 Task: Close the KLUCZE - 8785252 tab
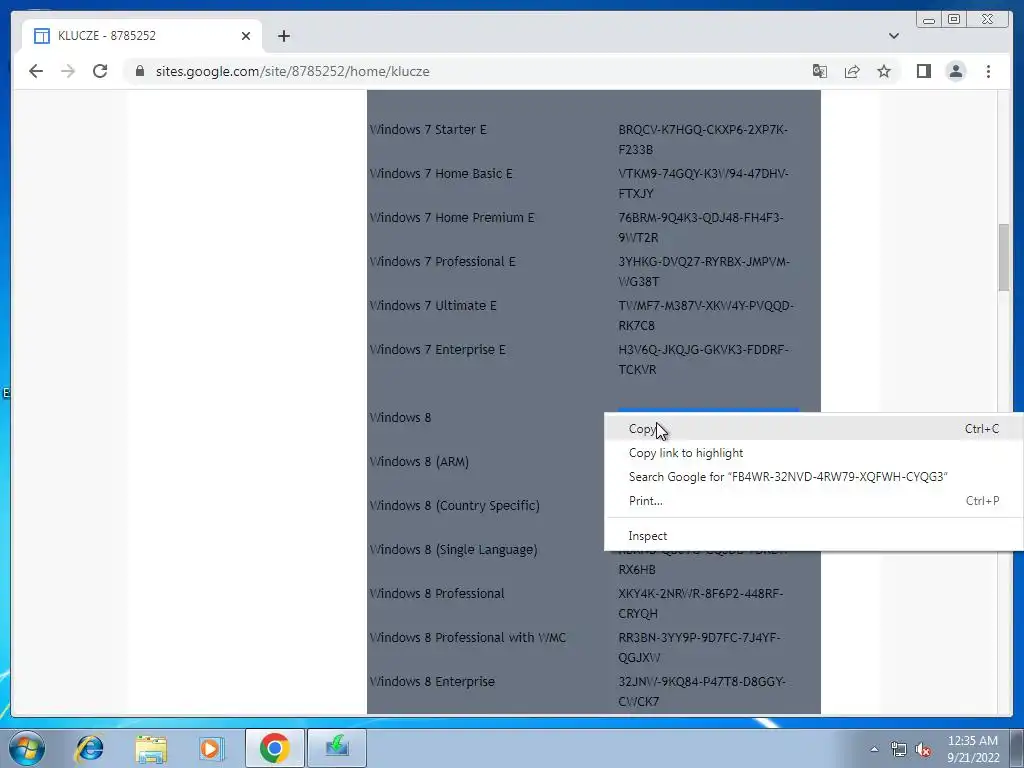(x=246, y=36)
